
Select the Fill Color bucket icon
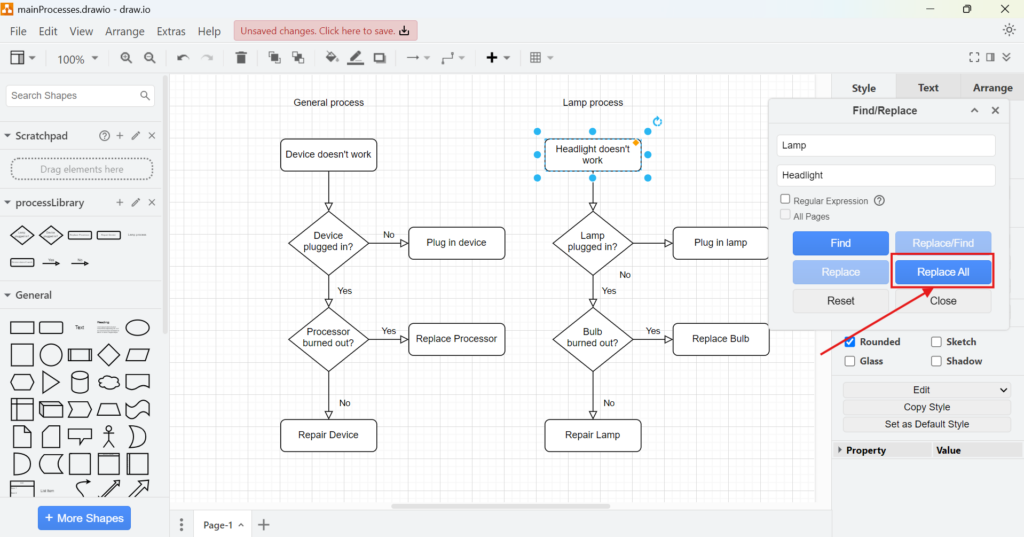(x=332, y=58)
